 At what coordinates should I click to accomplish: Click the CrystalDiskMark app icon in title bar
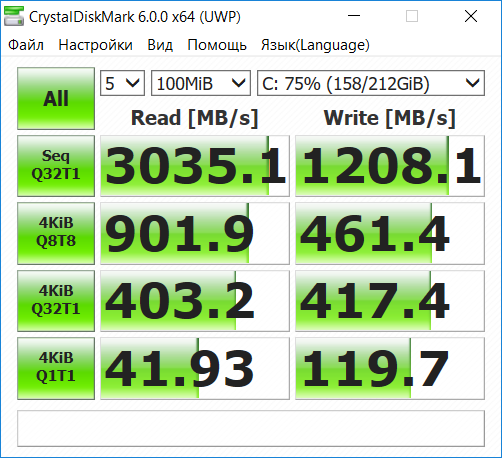pyautogui.click(x=14, y=16)
